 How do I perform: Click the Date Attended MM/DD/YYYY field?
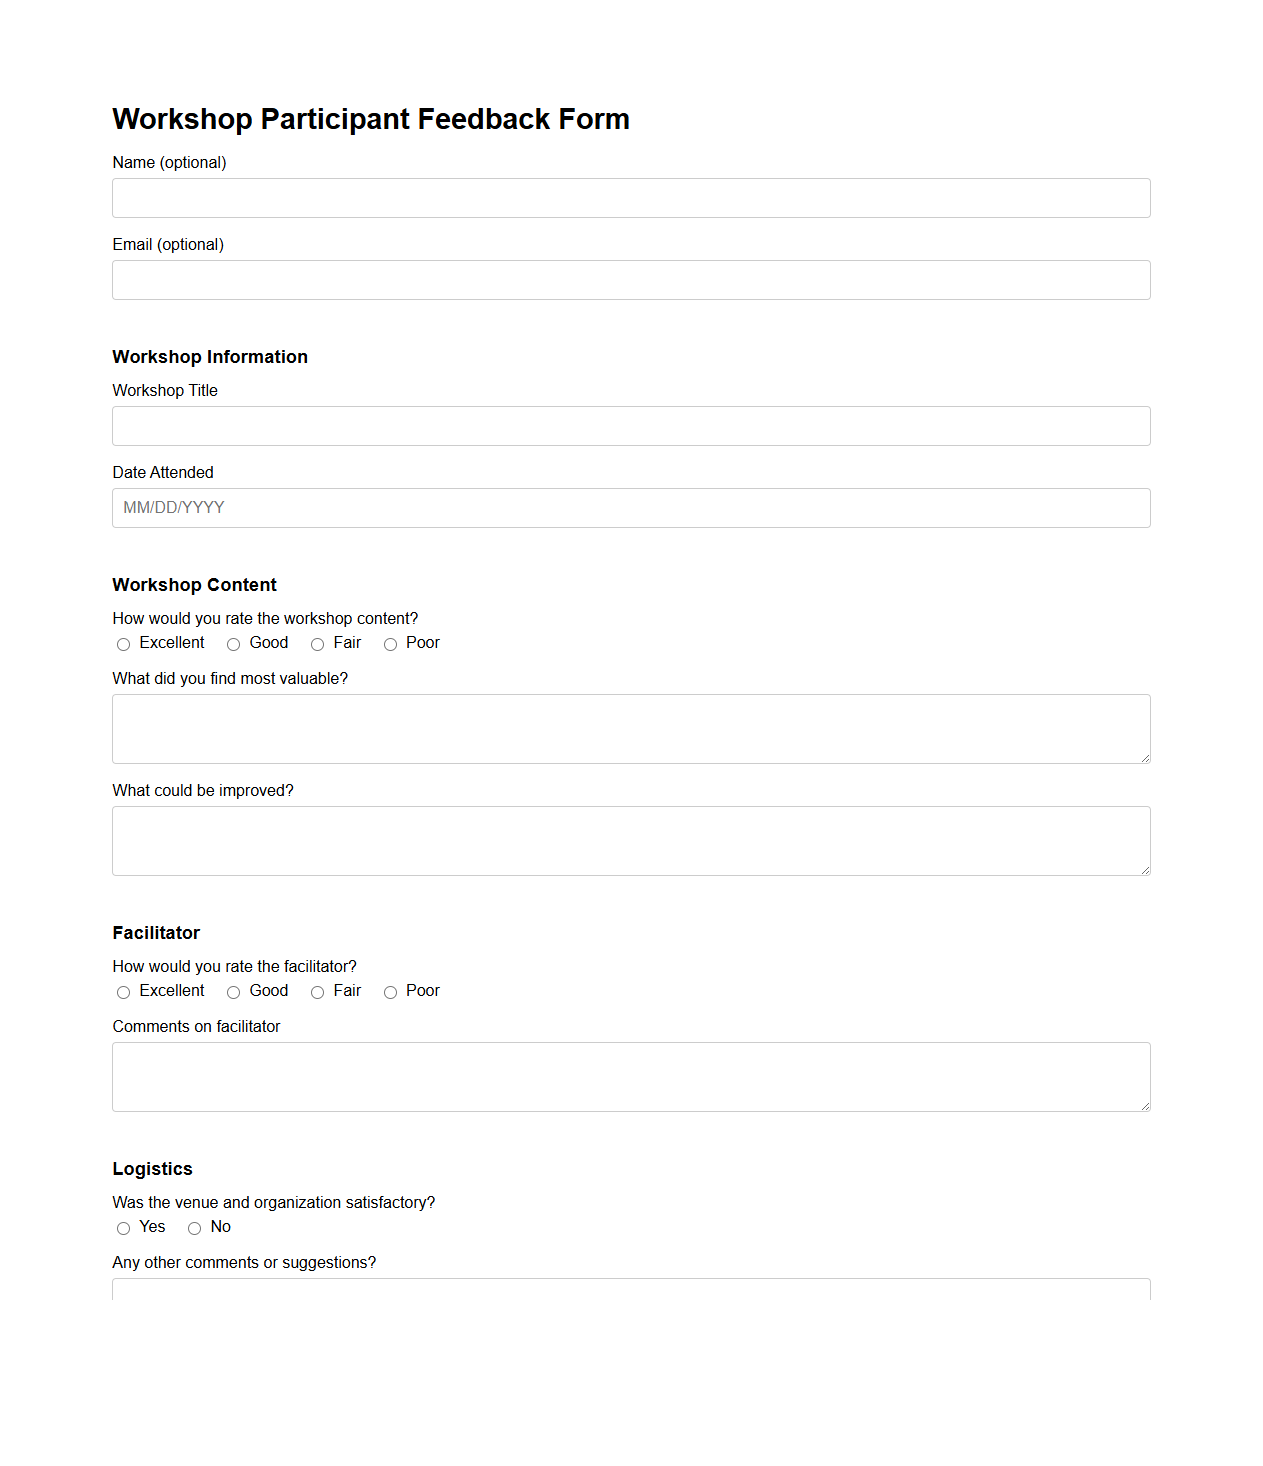tap(630, 507)
